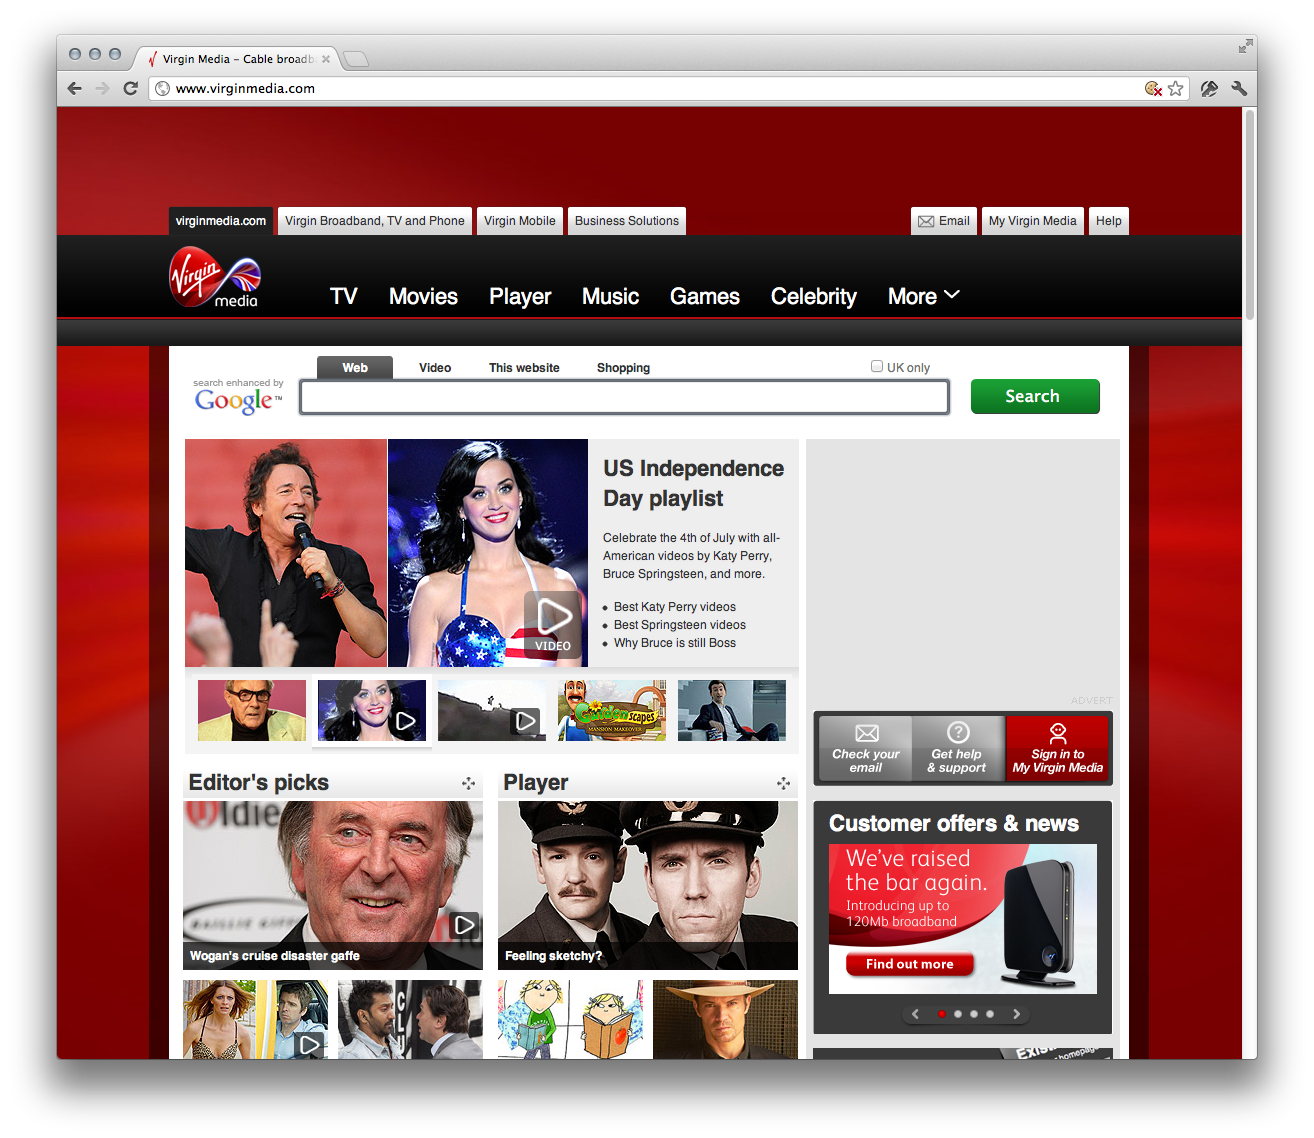Image resolution: width=1314 pixels, height=1138 pixels.
Task: Expand the More navigation dropdown
Action: [924, 296]
